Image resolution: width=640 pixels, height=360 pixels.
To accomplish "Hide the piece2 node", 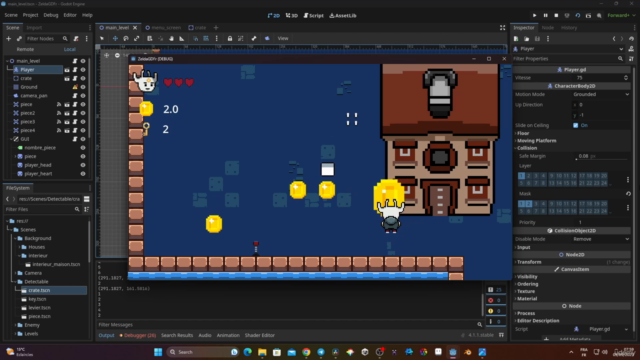I will (83, 113).
